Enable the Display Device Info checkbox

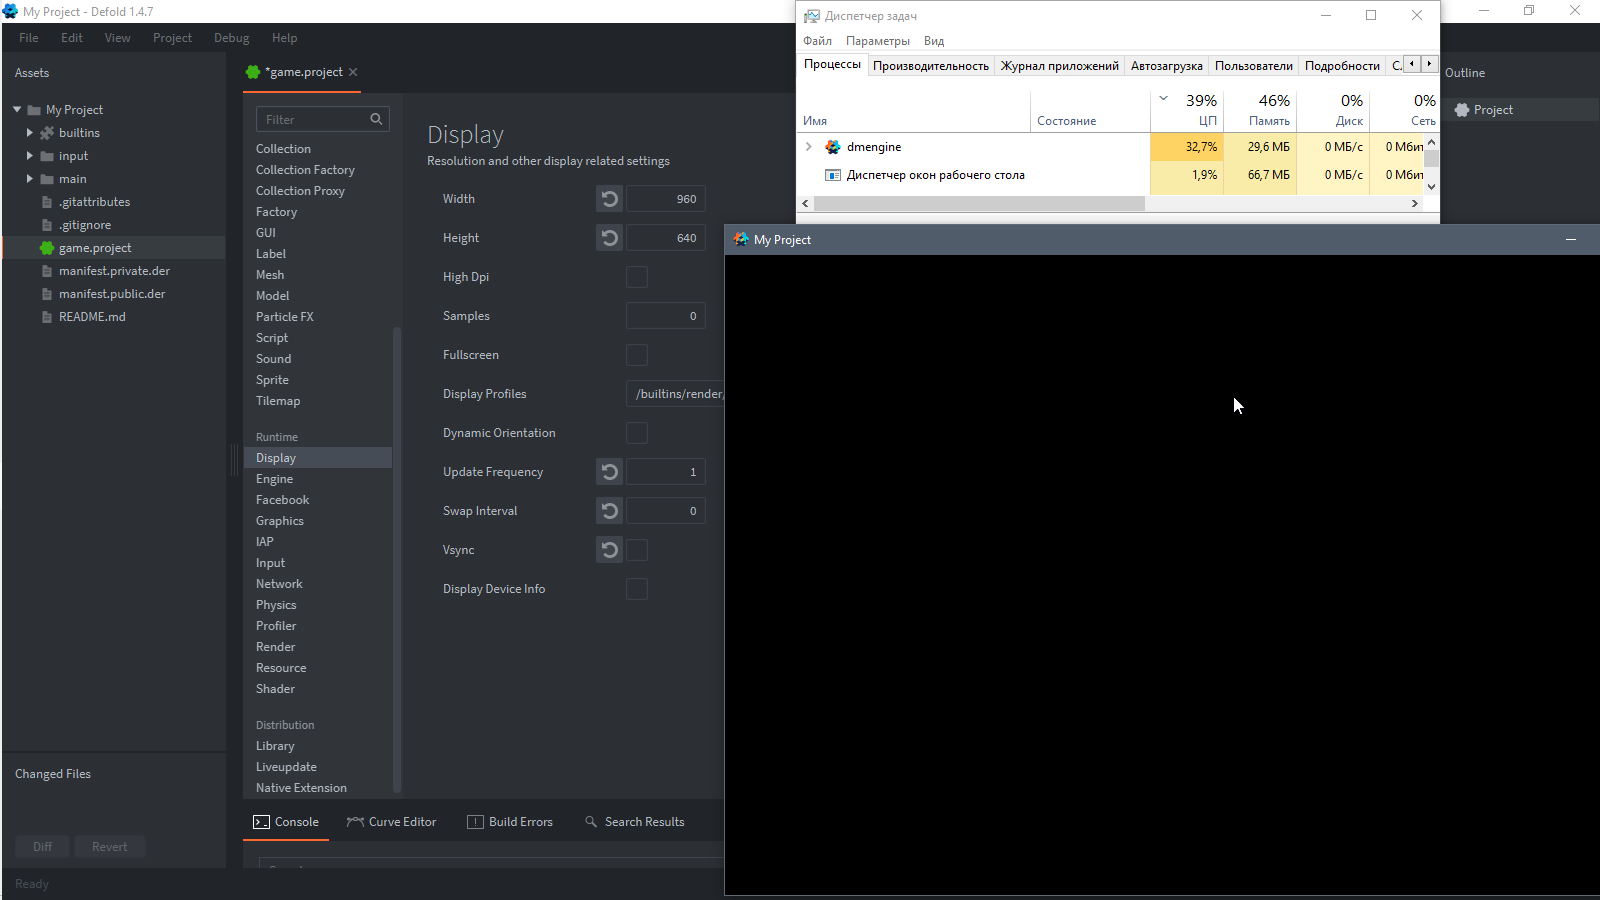tap(637, 589)
